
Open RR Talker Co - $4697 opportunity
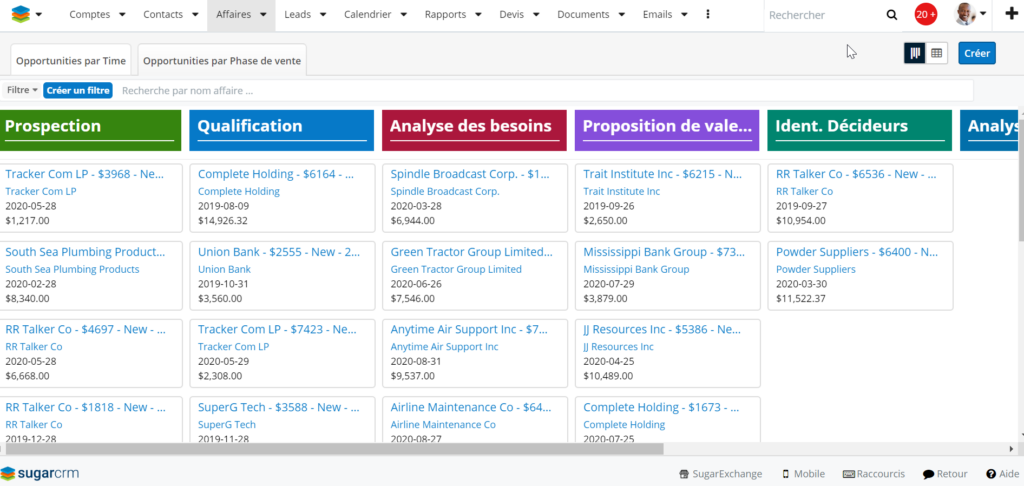click(x=85, y=329)
